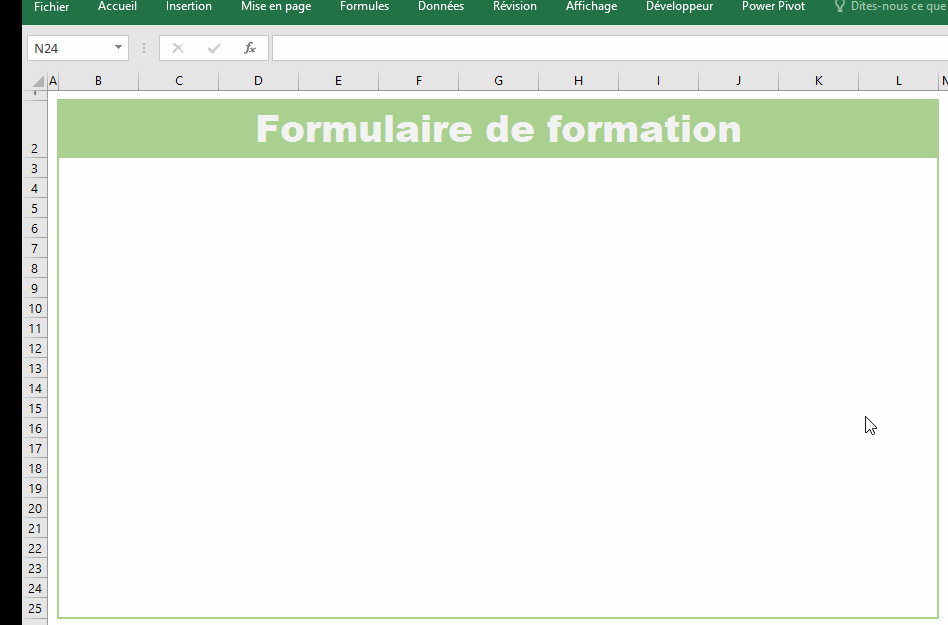Open the Révision tab
This screenshot has width=948, height=625.
click(515, 7)
